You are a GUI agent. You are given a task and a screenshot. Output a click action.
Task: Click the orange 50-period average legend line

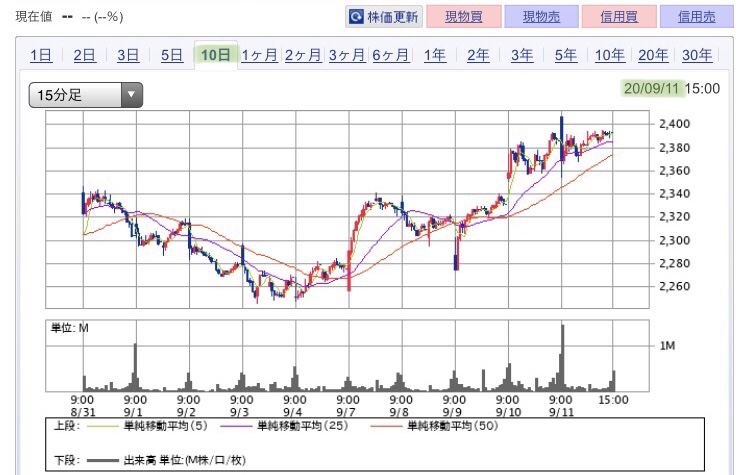(387, 426)
